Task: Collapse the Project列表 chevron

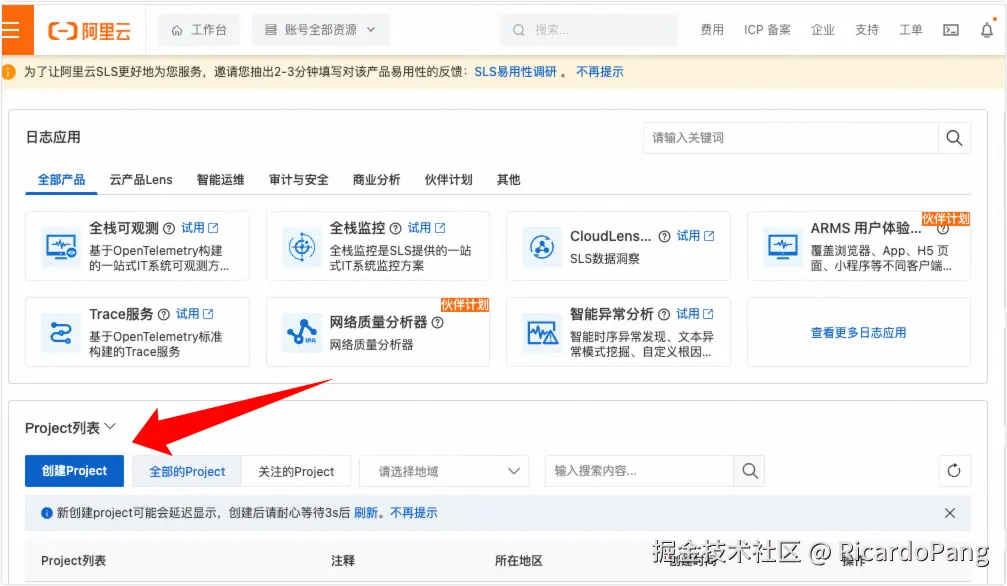Action: point(110,427)
